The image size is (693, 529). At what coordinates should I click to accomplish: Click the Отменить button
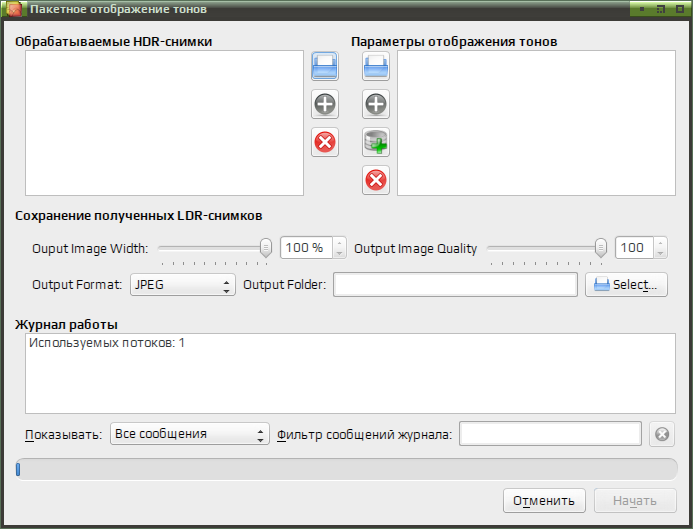click(544, 501)
